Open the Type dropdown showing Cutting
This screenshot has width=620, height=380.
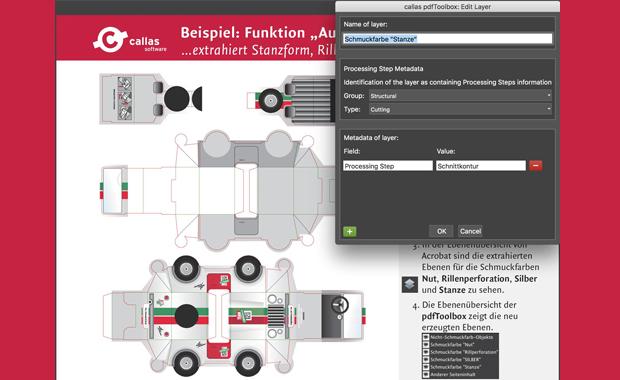[460, 109]
